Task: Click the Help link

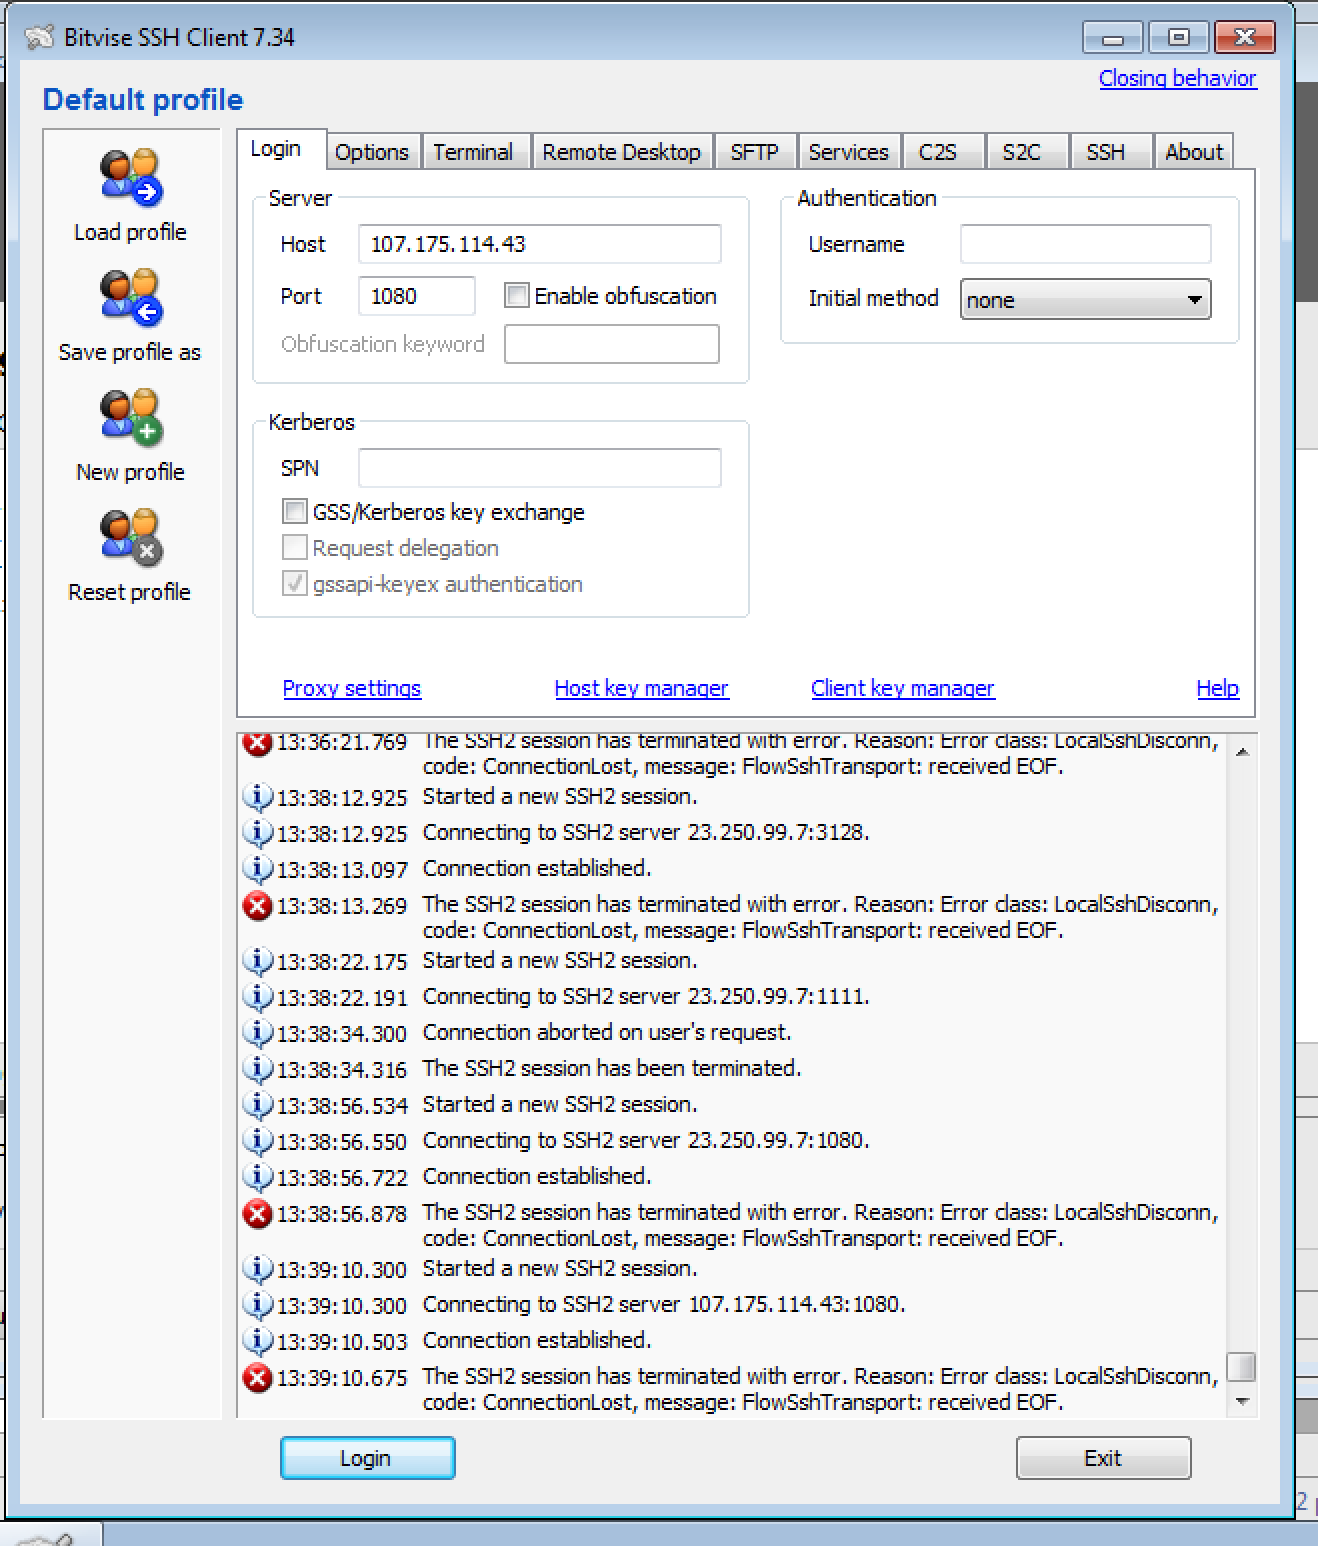Action: click(1217, 688)
